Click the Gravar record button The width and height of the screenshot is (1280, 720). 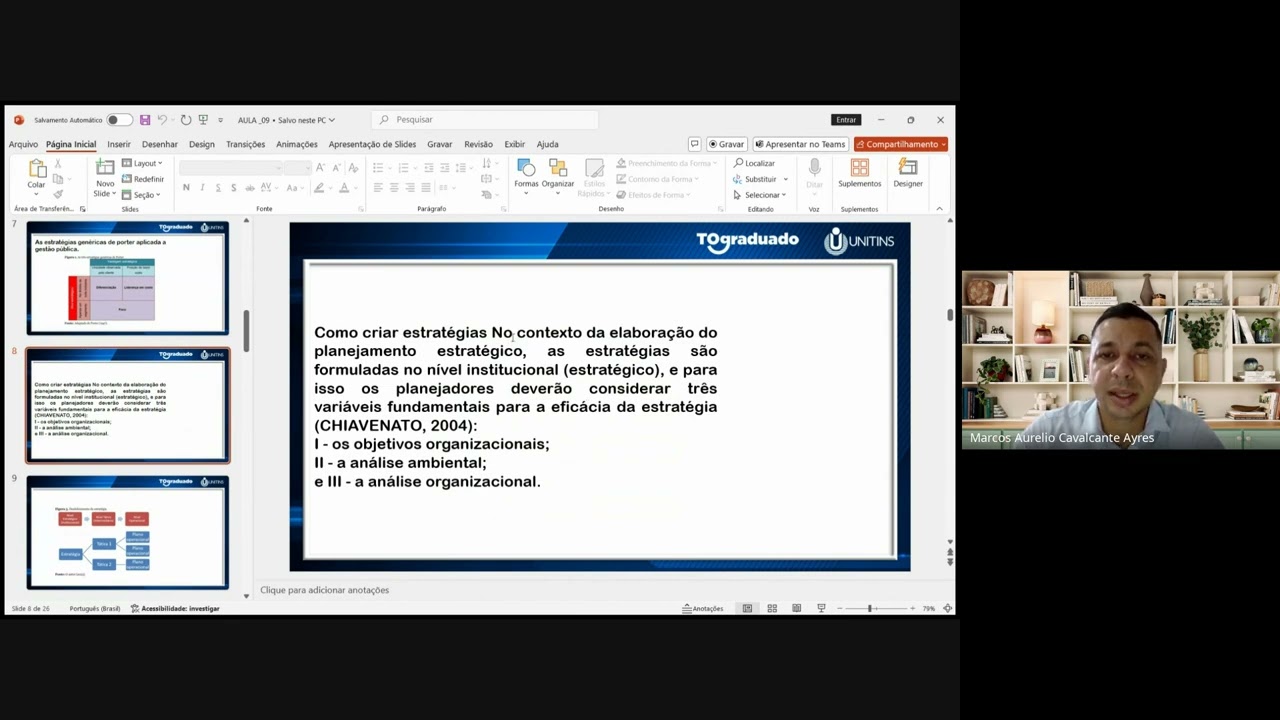726,144
